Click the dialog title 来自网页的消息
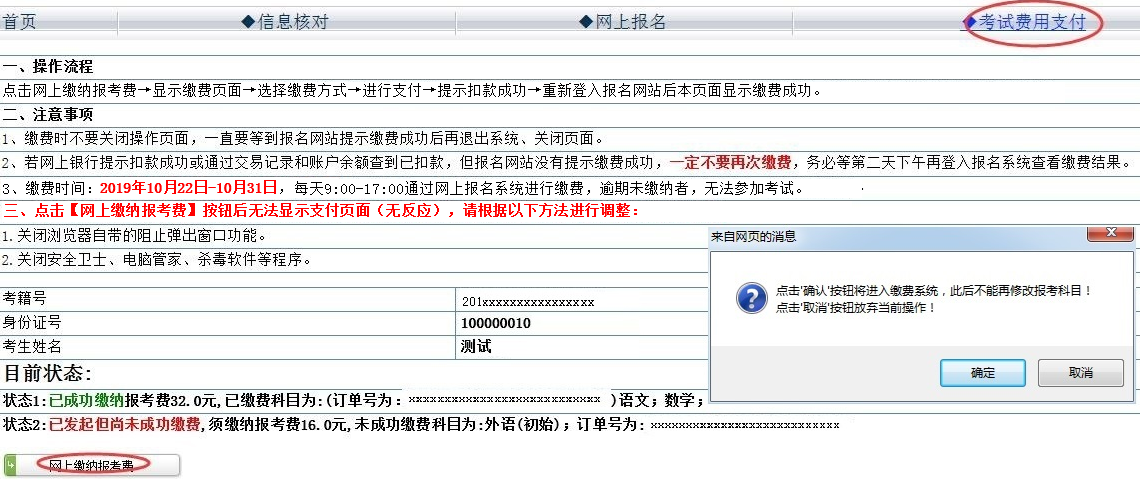 (x=753, y=236)
